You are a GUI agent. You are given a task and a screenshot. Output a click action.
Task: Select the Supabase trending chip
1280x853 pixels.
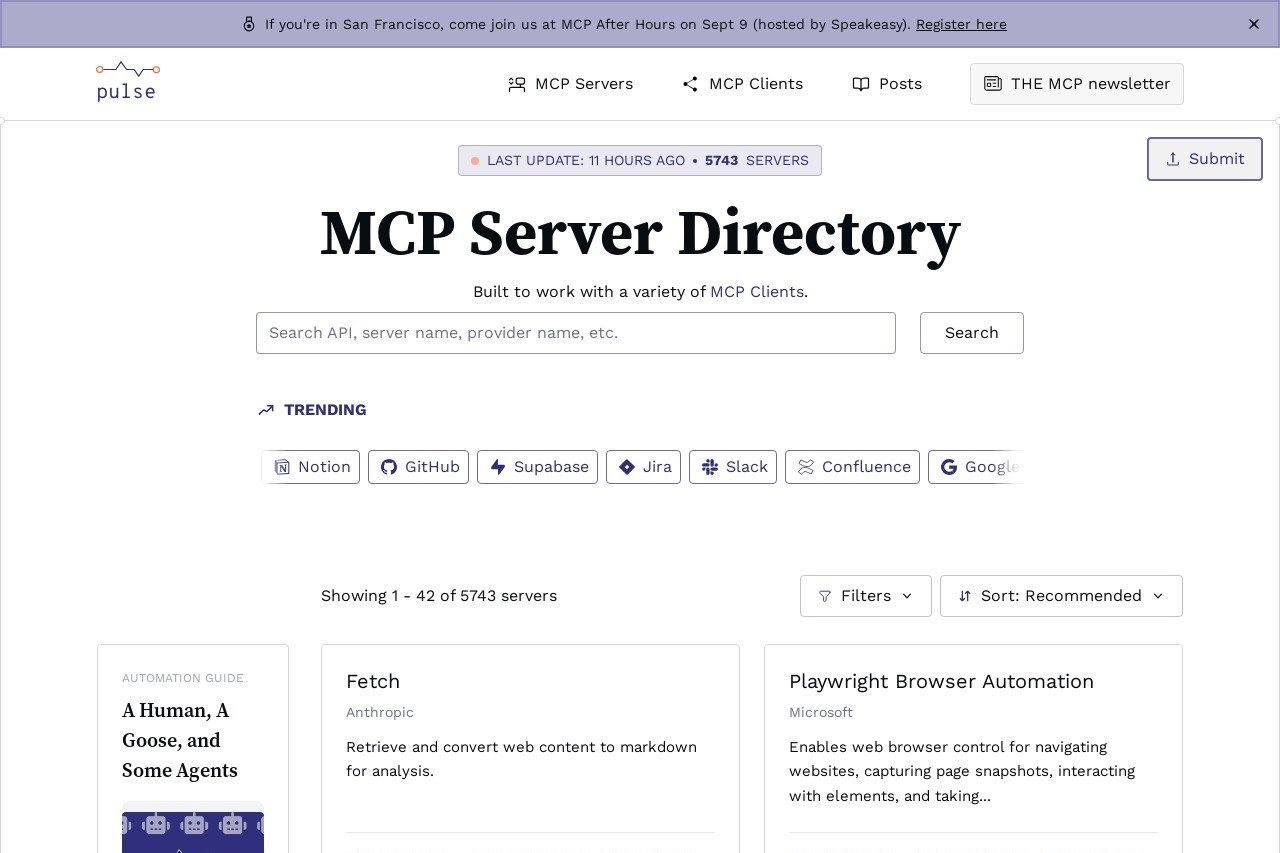(x=537, y=467)
